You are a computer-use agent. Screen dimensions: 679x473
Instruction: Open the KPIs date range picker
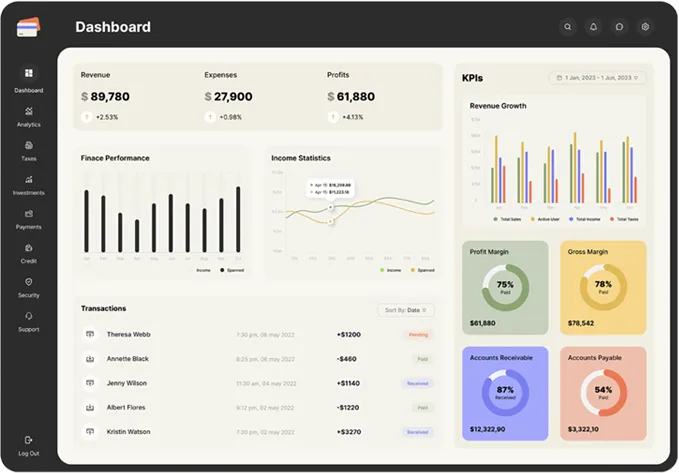595,77
